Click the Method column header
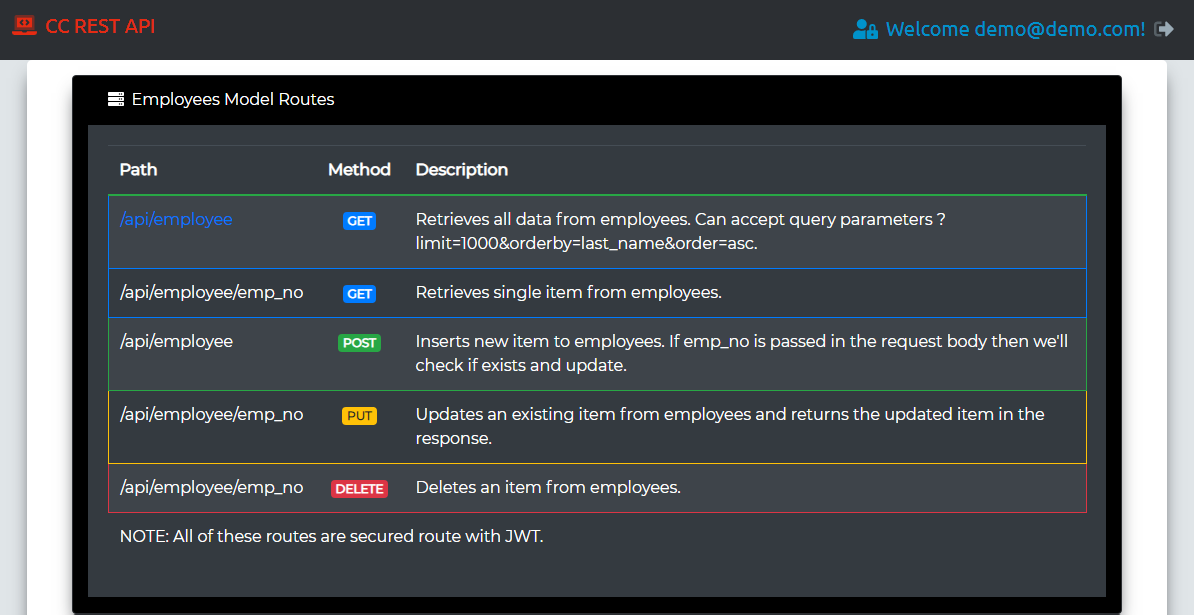 (x=359, y=169)
